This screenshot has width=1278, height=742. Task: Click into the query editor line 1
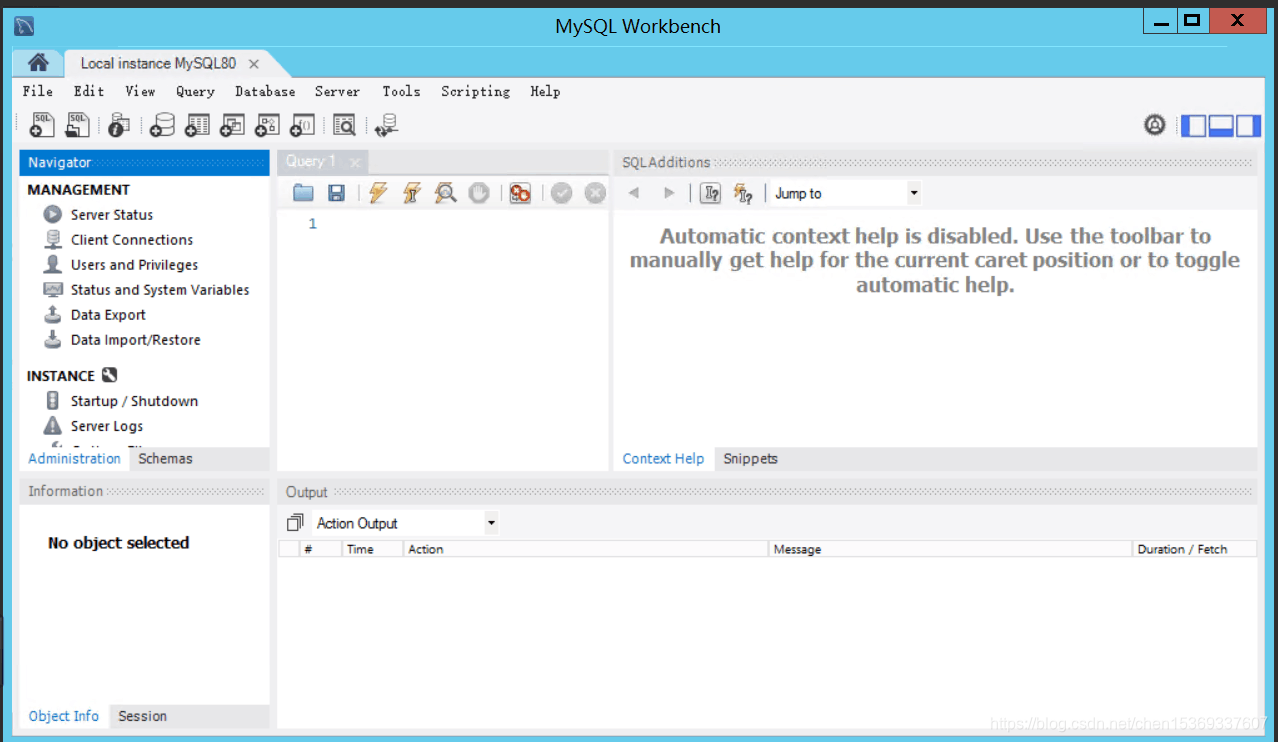pyautogui.click(x=465, y=224)
